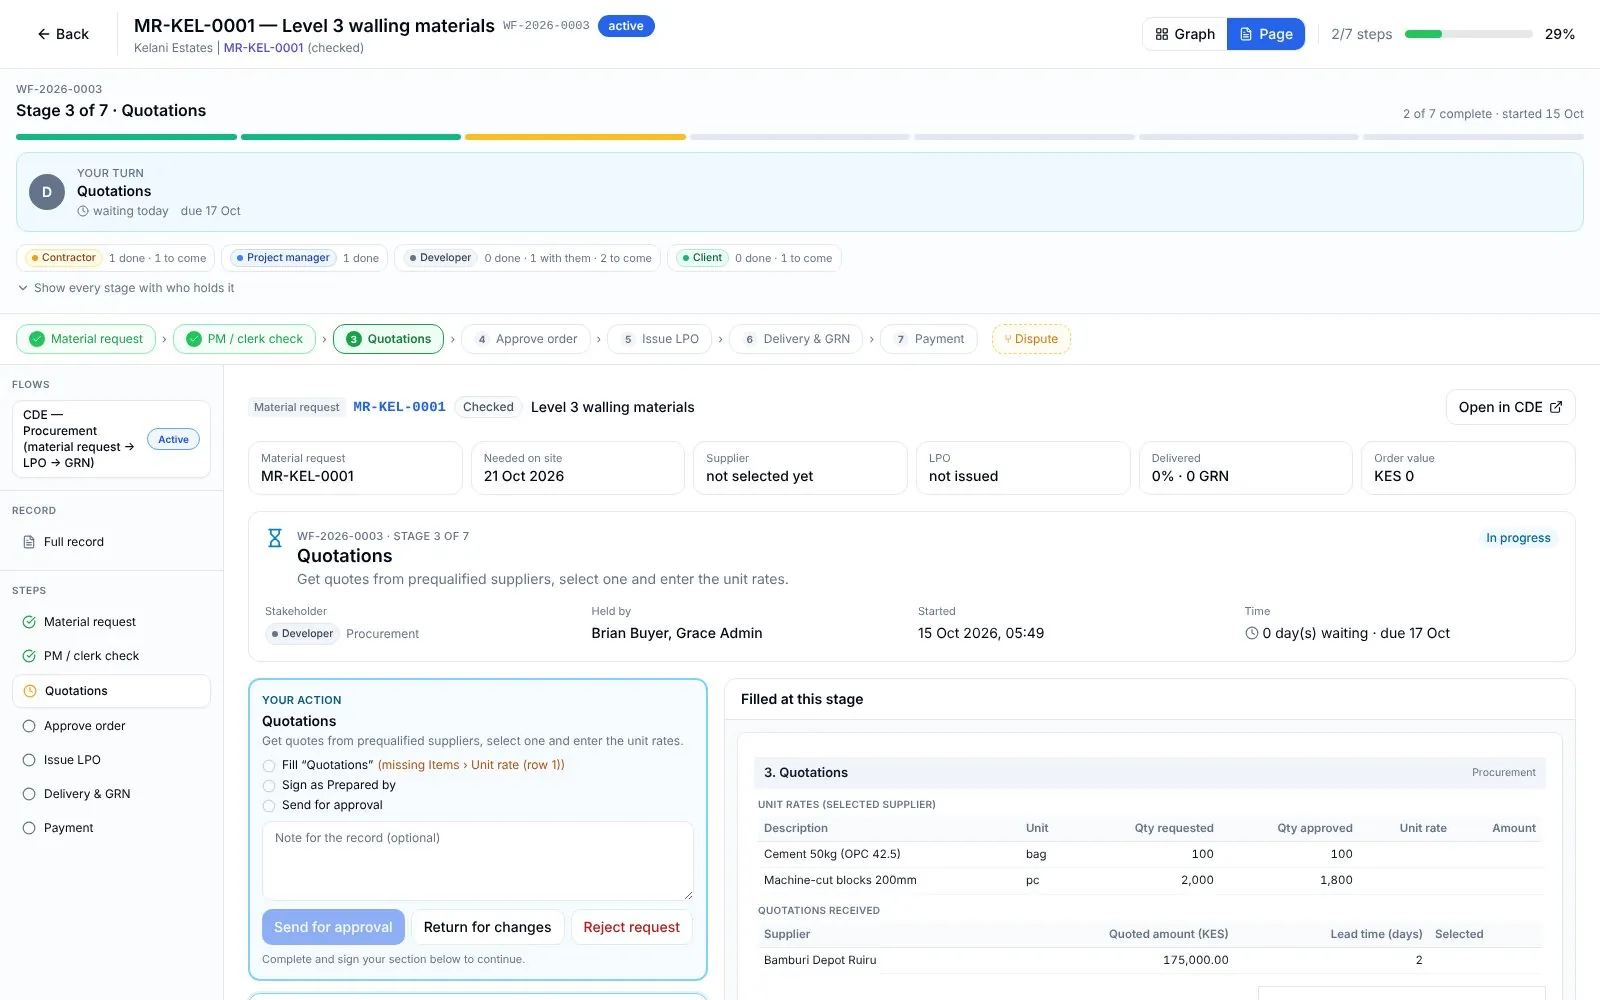Open the Approve order stage chip

[x=526, y=339]
